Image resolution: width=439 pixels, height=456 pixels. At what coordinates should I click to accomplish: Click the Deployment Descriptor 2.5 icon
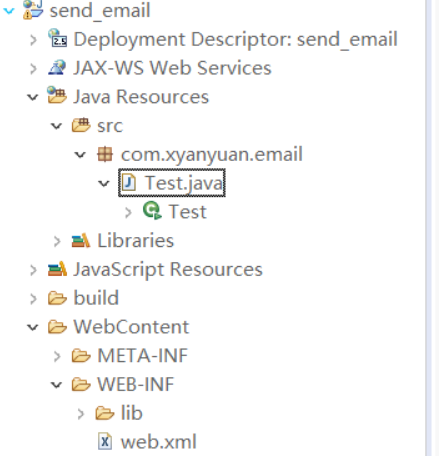coord(57,38)
